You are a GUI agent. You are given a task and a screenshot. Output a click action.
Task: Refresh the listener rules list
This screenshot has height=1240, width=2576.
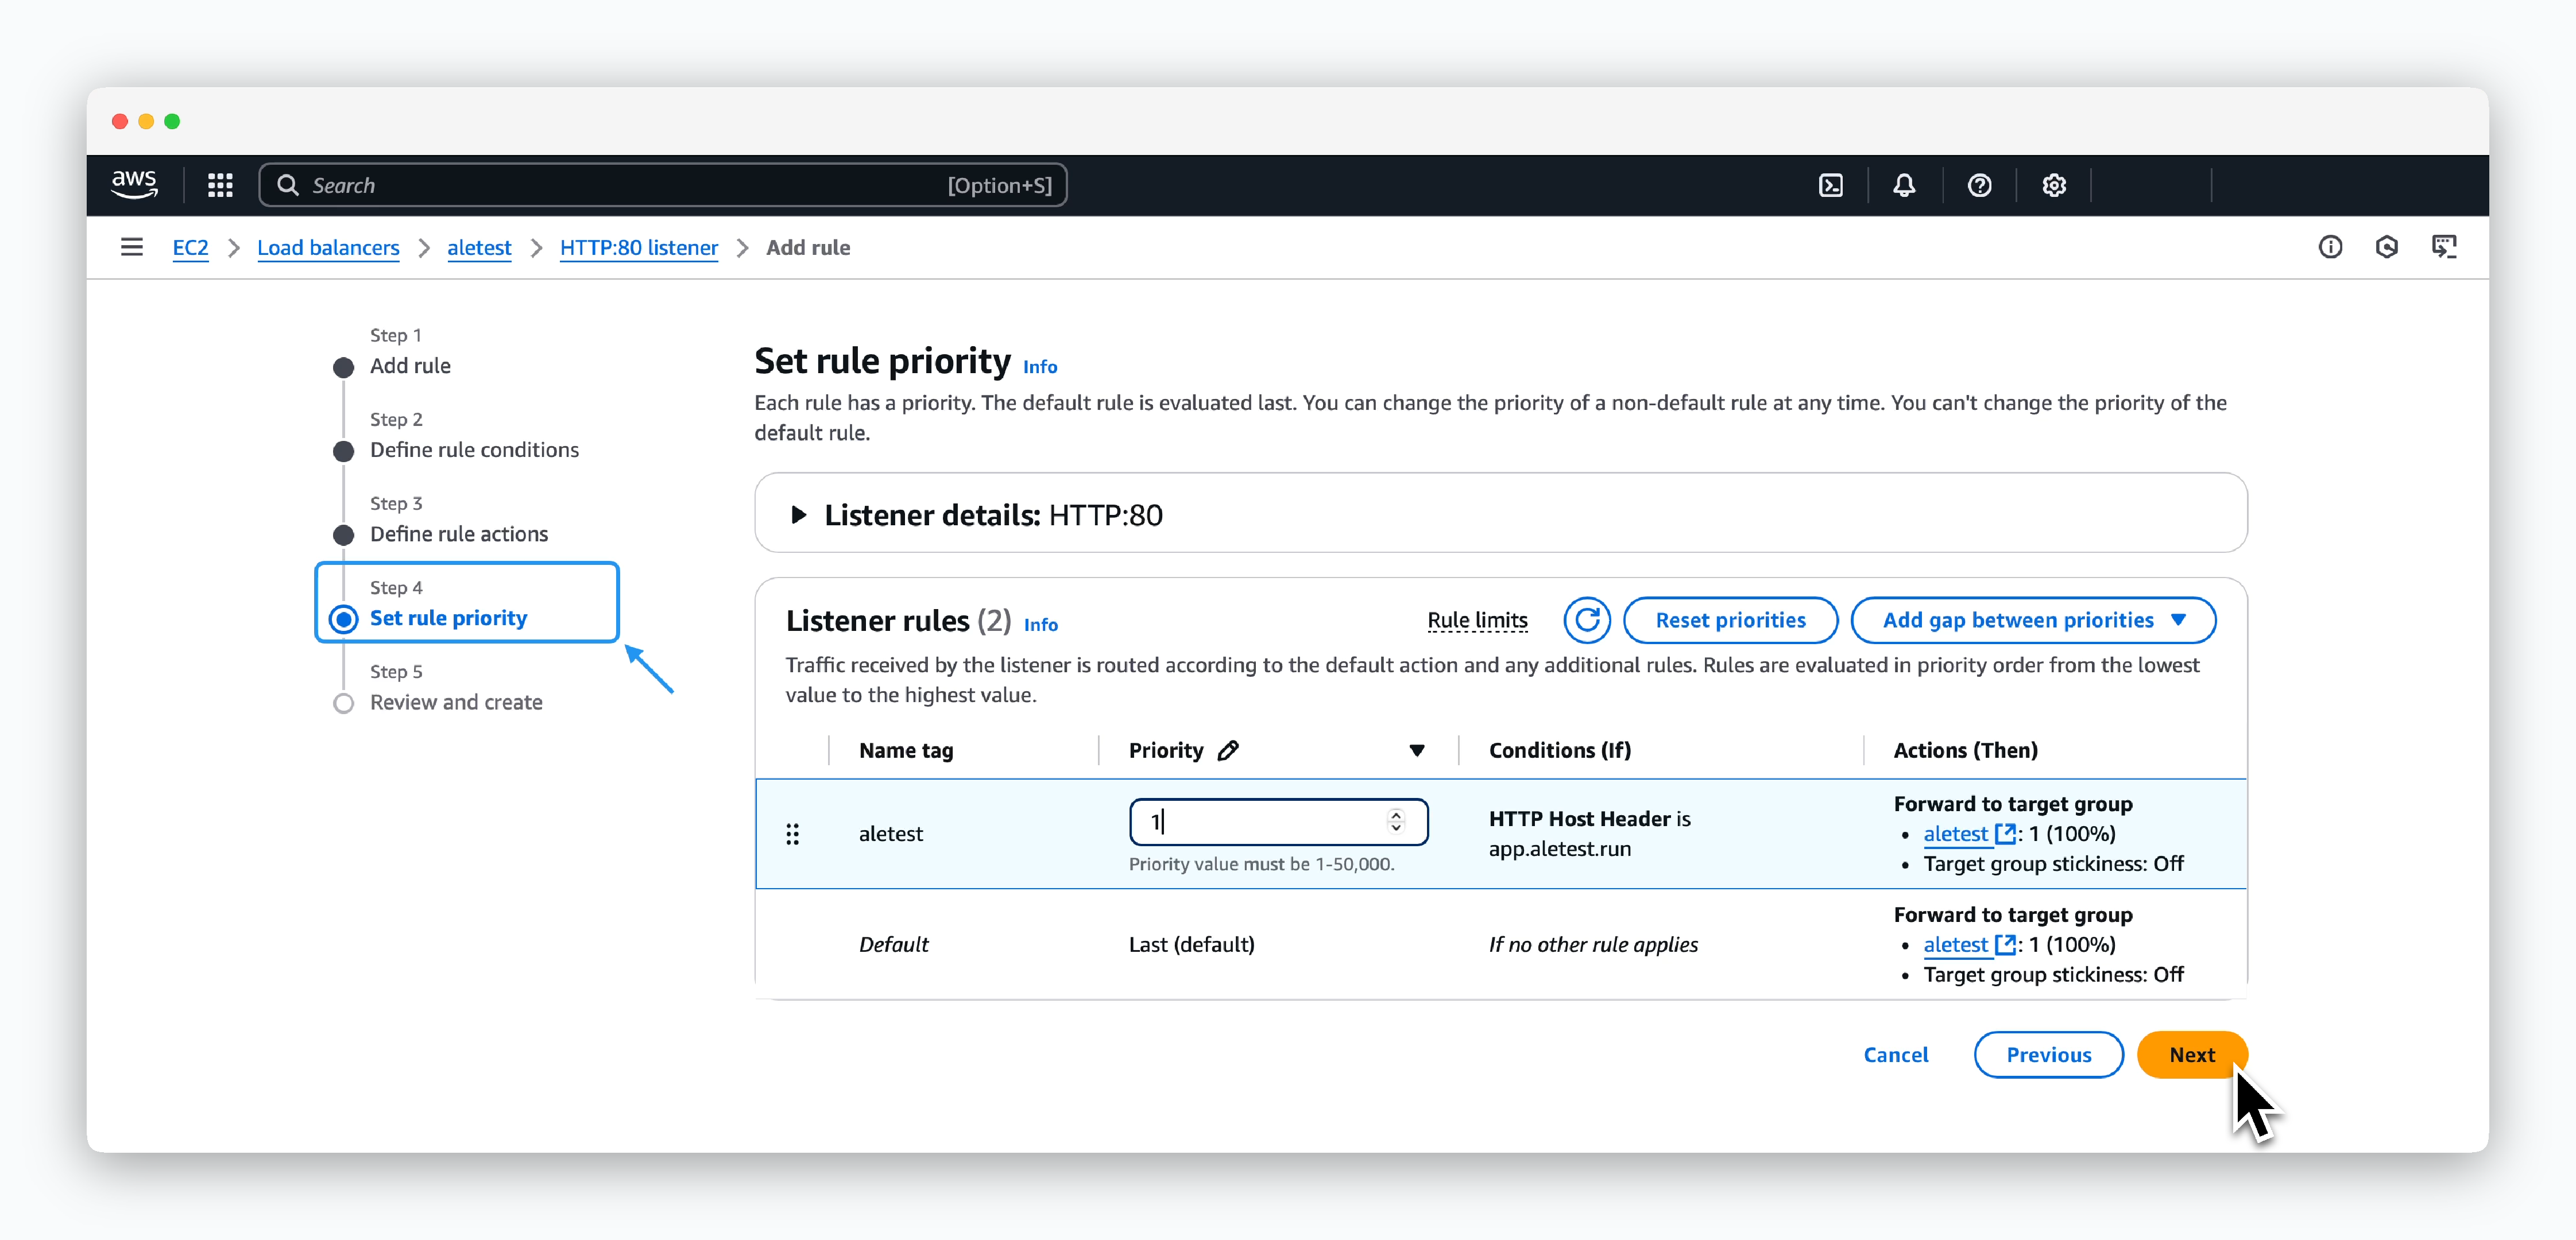pyautogui.click(x=1587, y=620)
